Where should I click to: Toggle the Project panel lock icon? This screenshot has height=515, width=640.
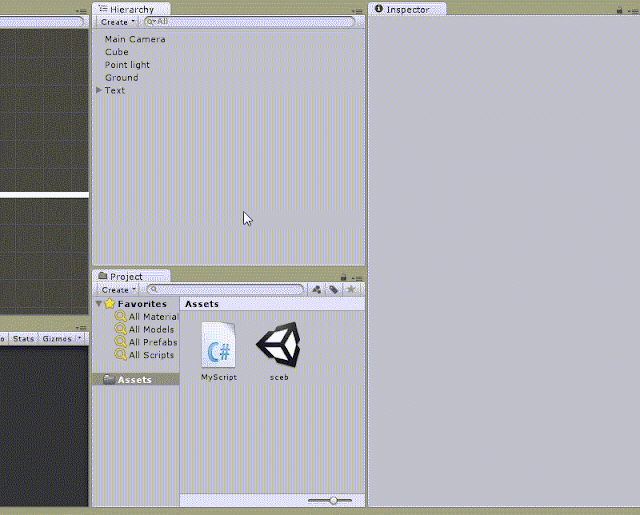pos(344,277)
